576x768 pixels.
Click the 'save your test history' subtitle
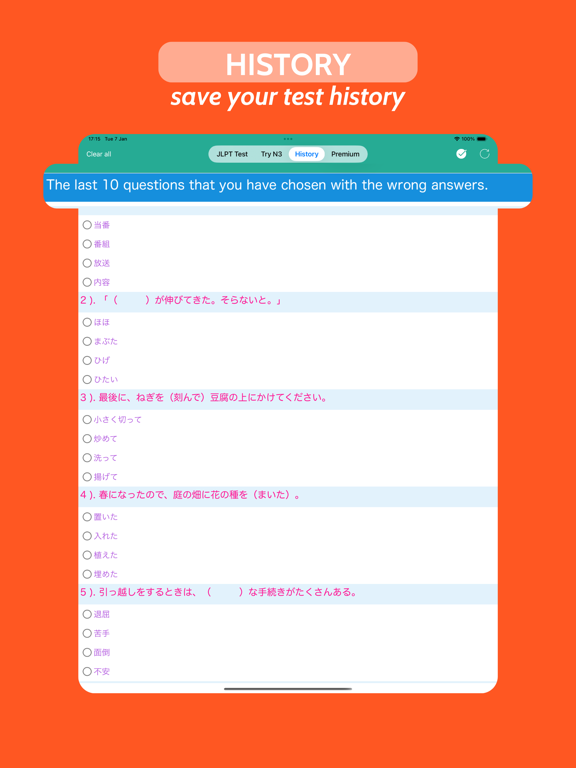(x=288, y=97)
